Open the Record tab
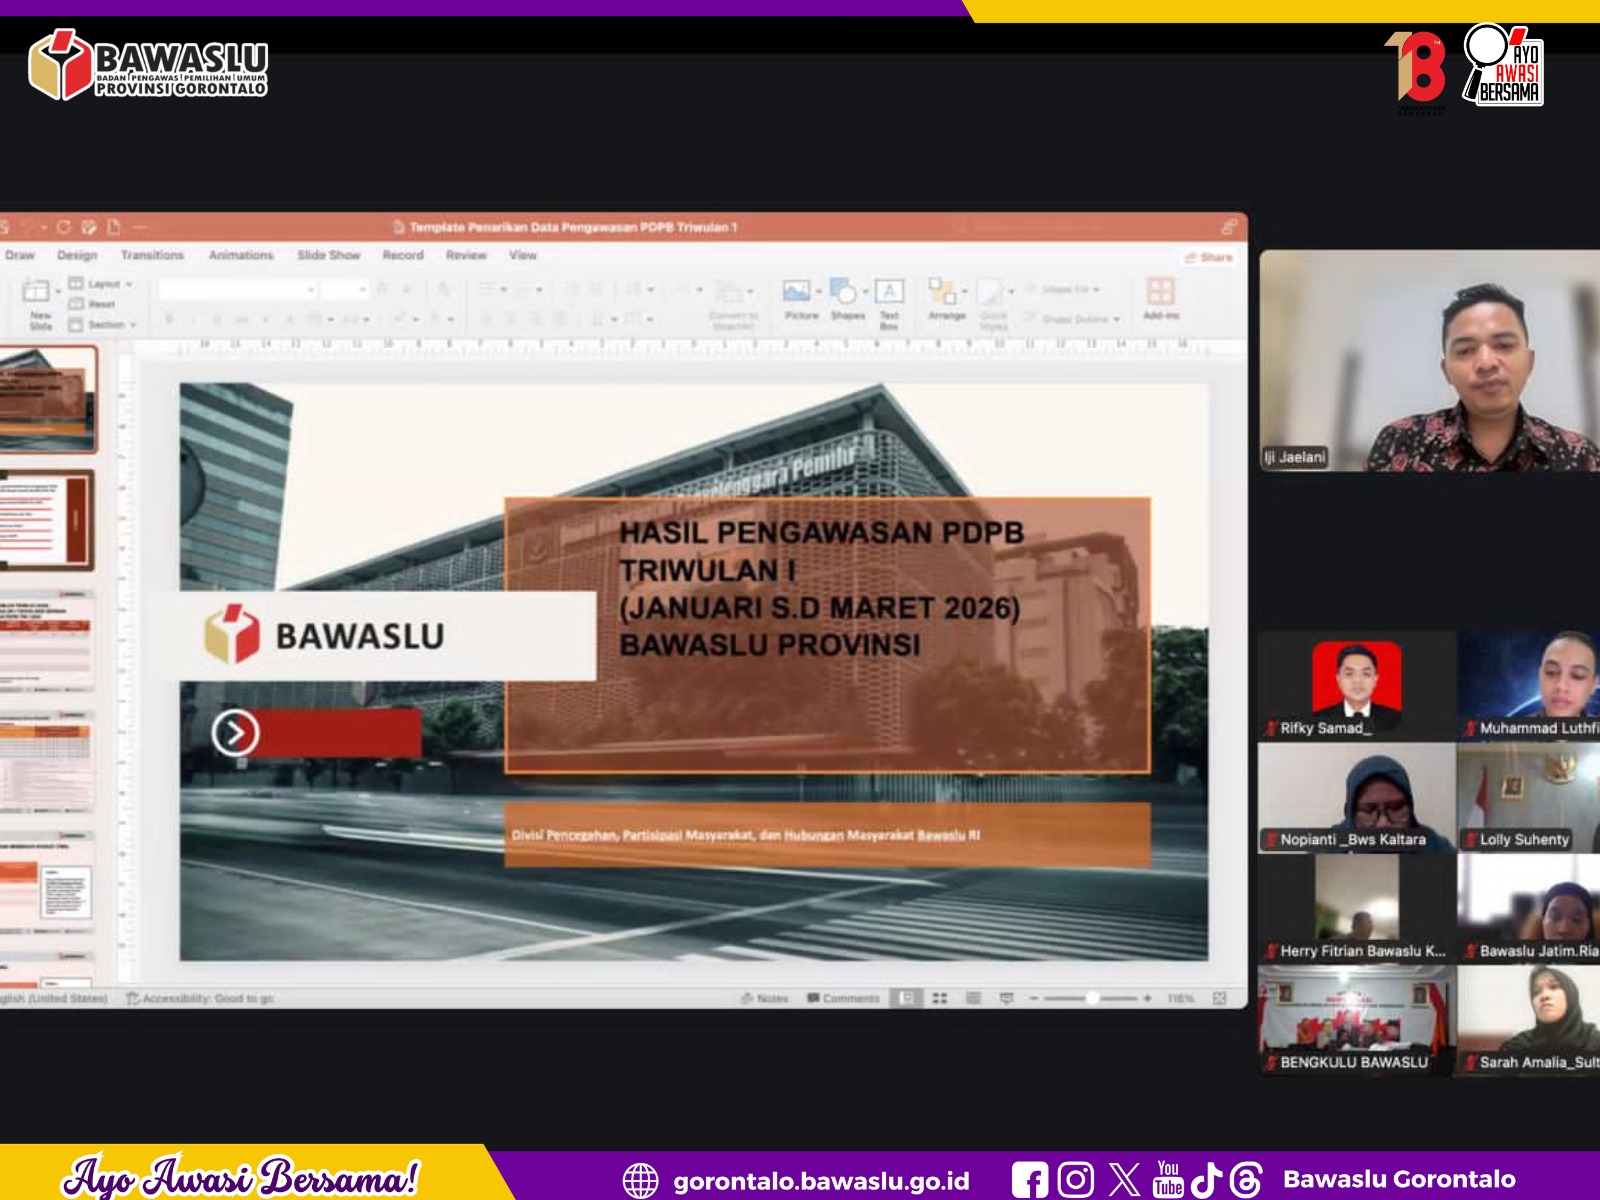This screenshot has width=1600, height=1200. point(403,255)
